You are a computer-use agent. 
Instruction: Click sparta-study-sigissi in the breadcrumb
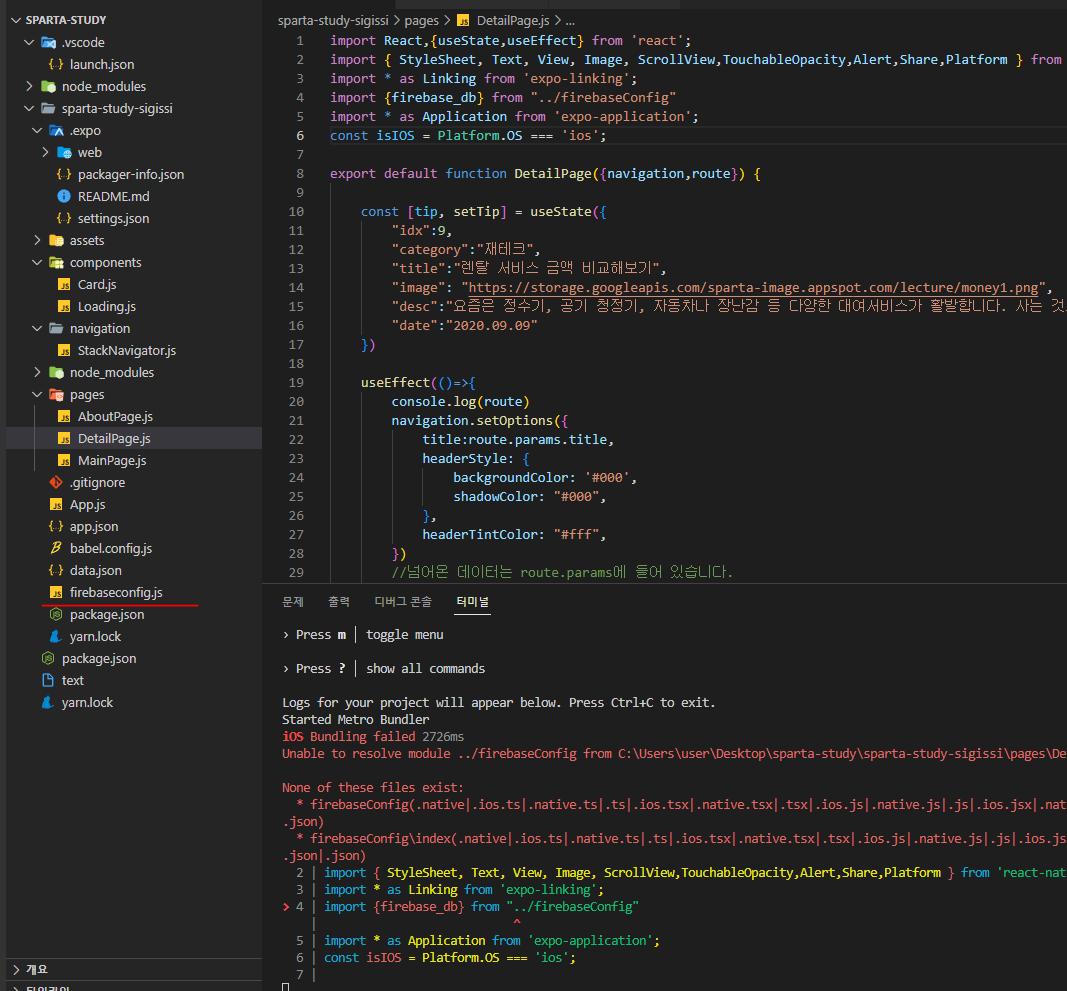coord(333,20)
